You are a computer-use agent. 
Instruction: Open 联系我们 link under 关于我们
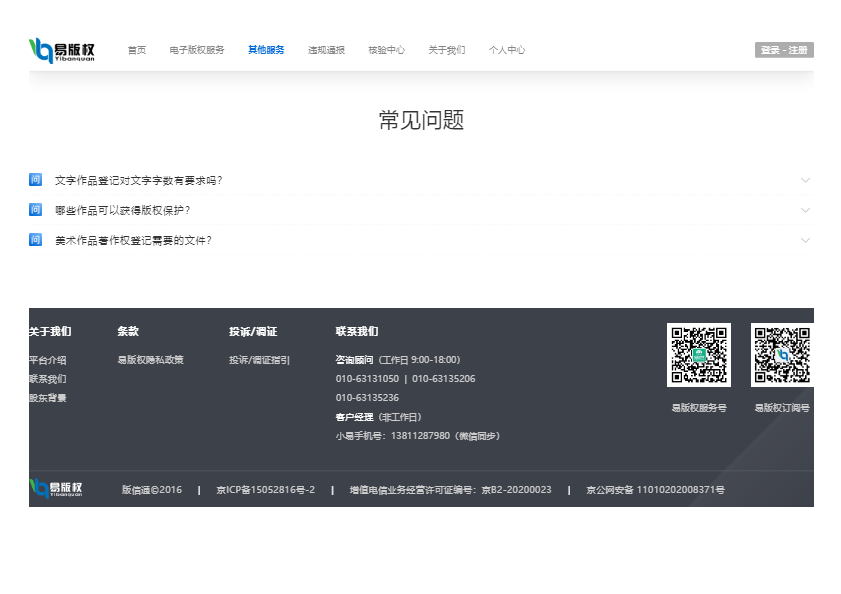point(48,379)
